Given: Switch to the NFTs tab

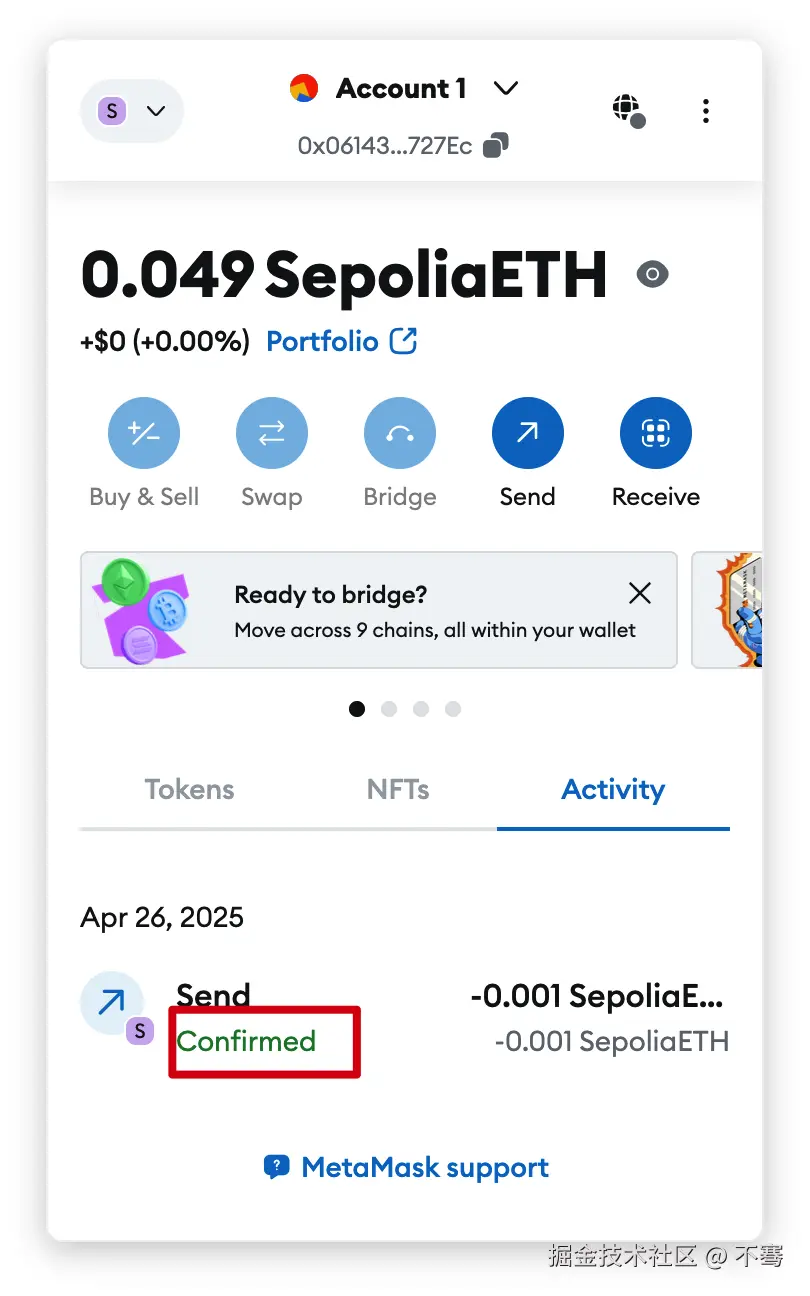Looking at the screenshot, I should click(x=398, y=790).
